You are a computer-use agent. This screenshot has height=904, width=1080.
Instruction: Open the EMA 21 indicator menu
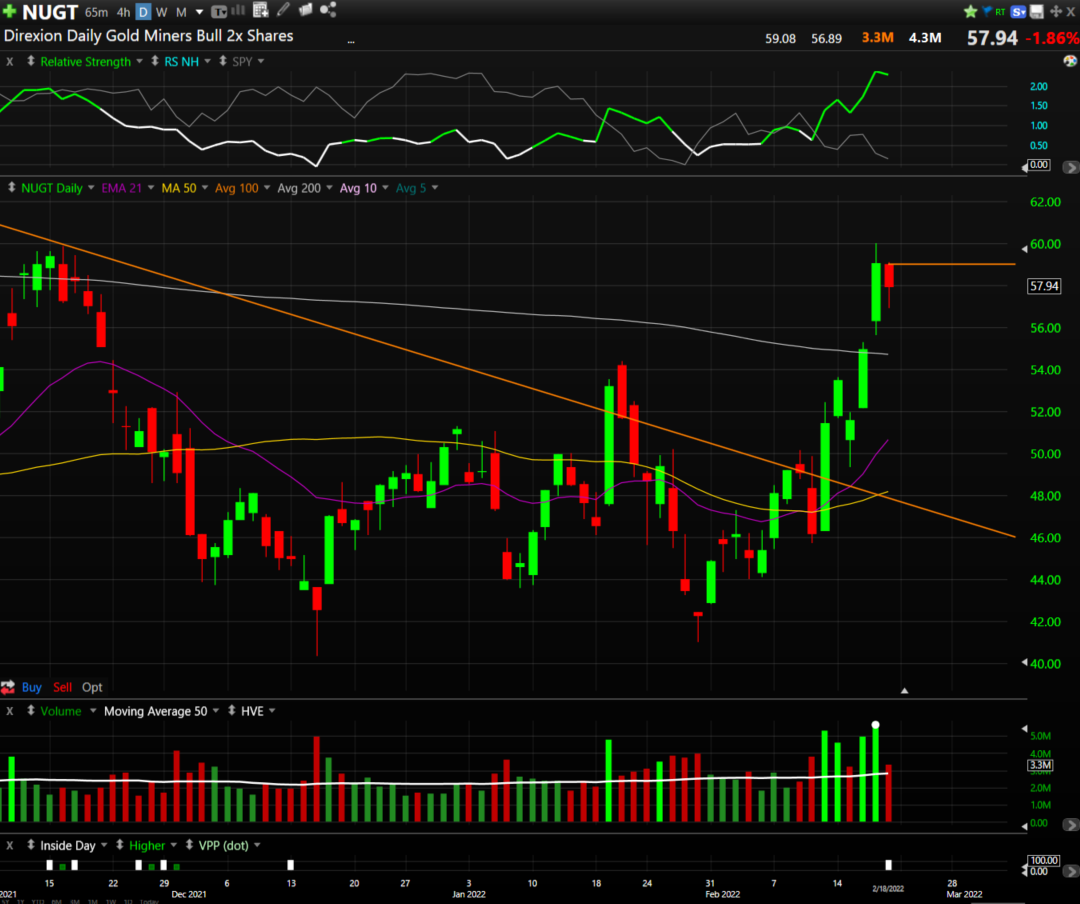pos(128,188)
